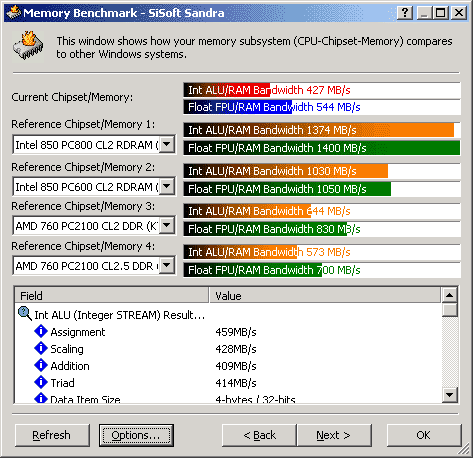This screenshot has width=473, height=458.
Task: Expand the AMD 760 PC2100 CL2 DDR dropdown
Action: point(167,226)
